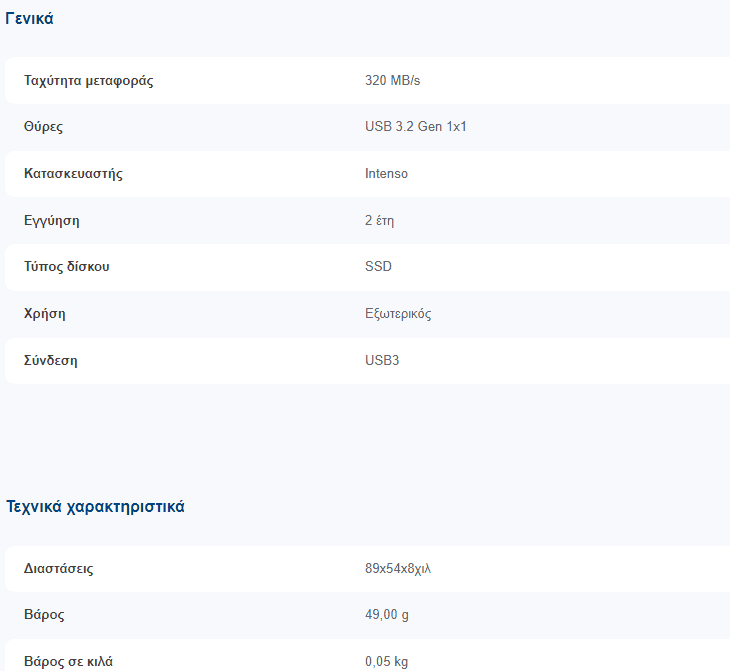Select the 'Βάρος σε κιλά' label

(x=68, y=662)
